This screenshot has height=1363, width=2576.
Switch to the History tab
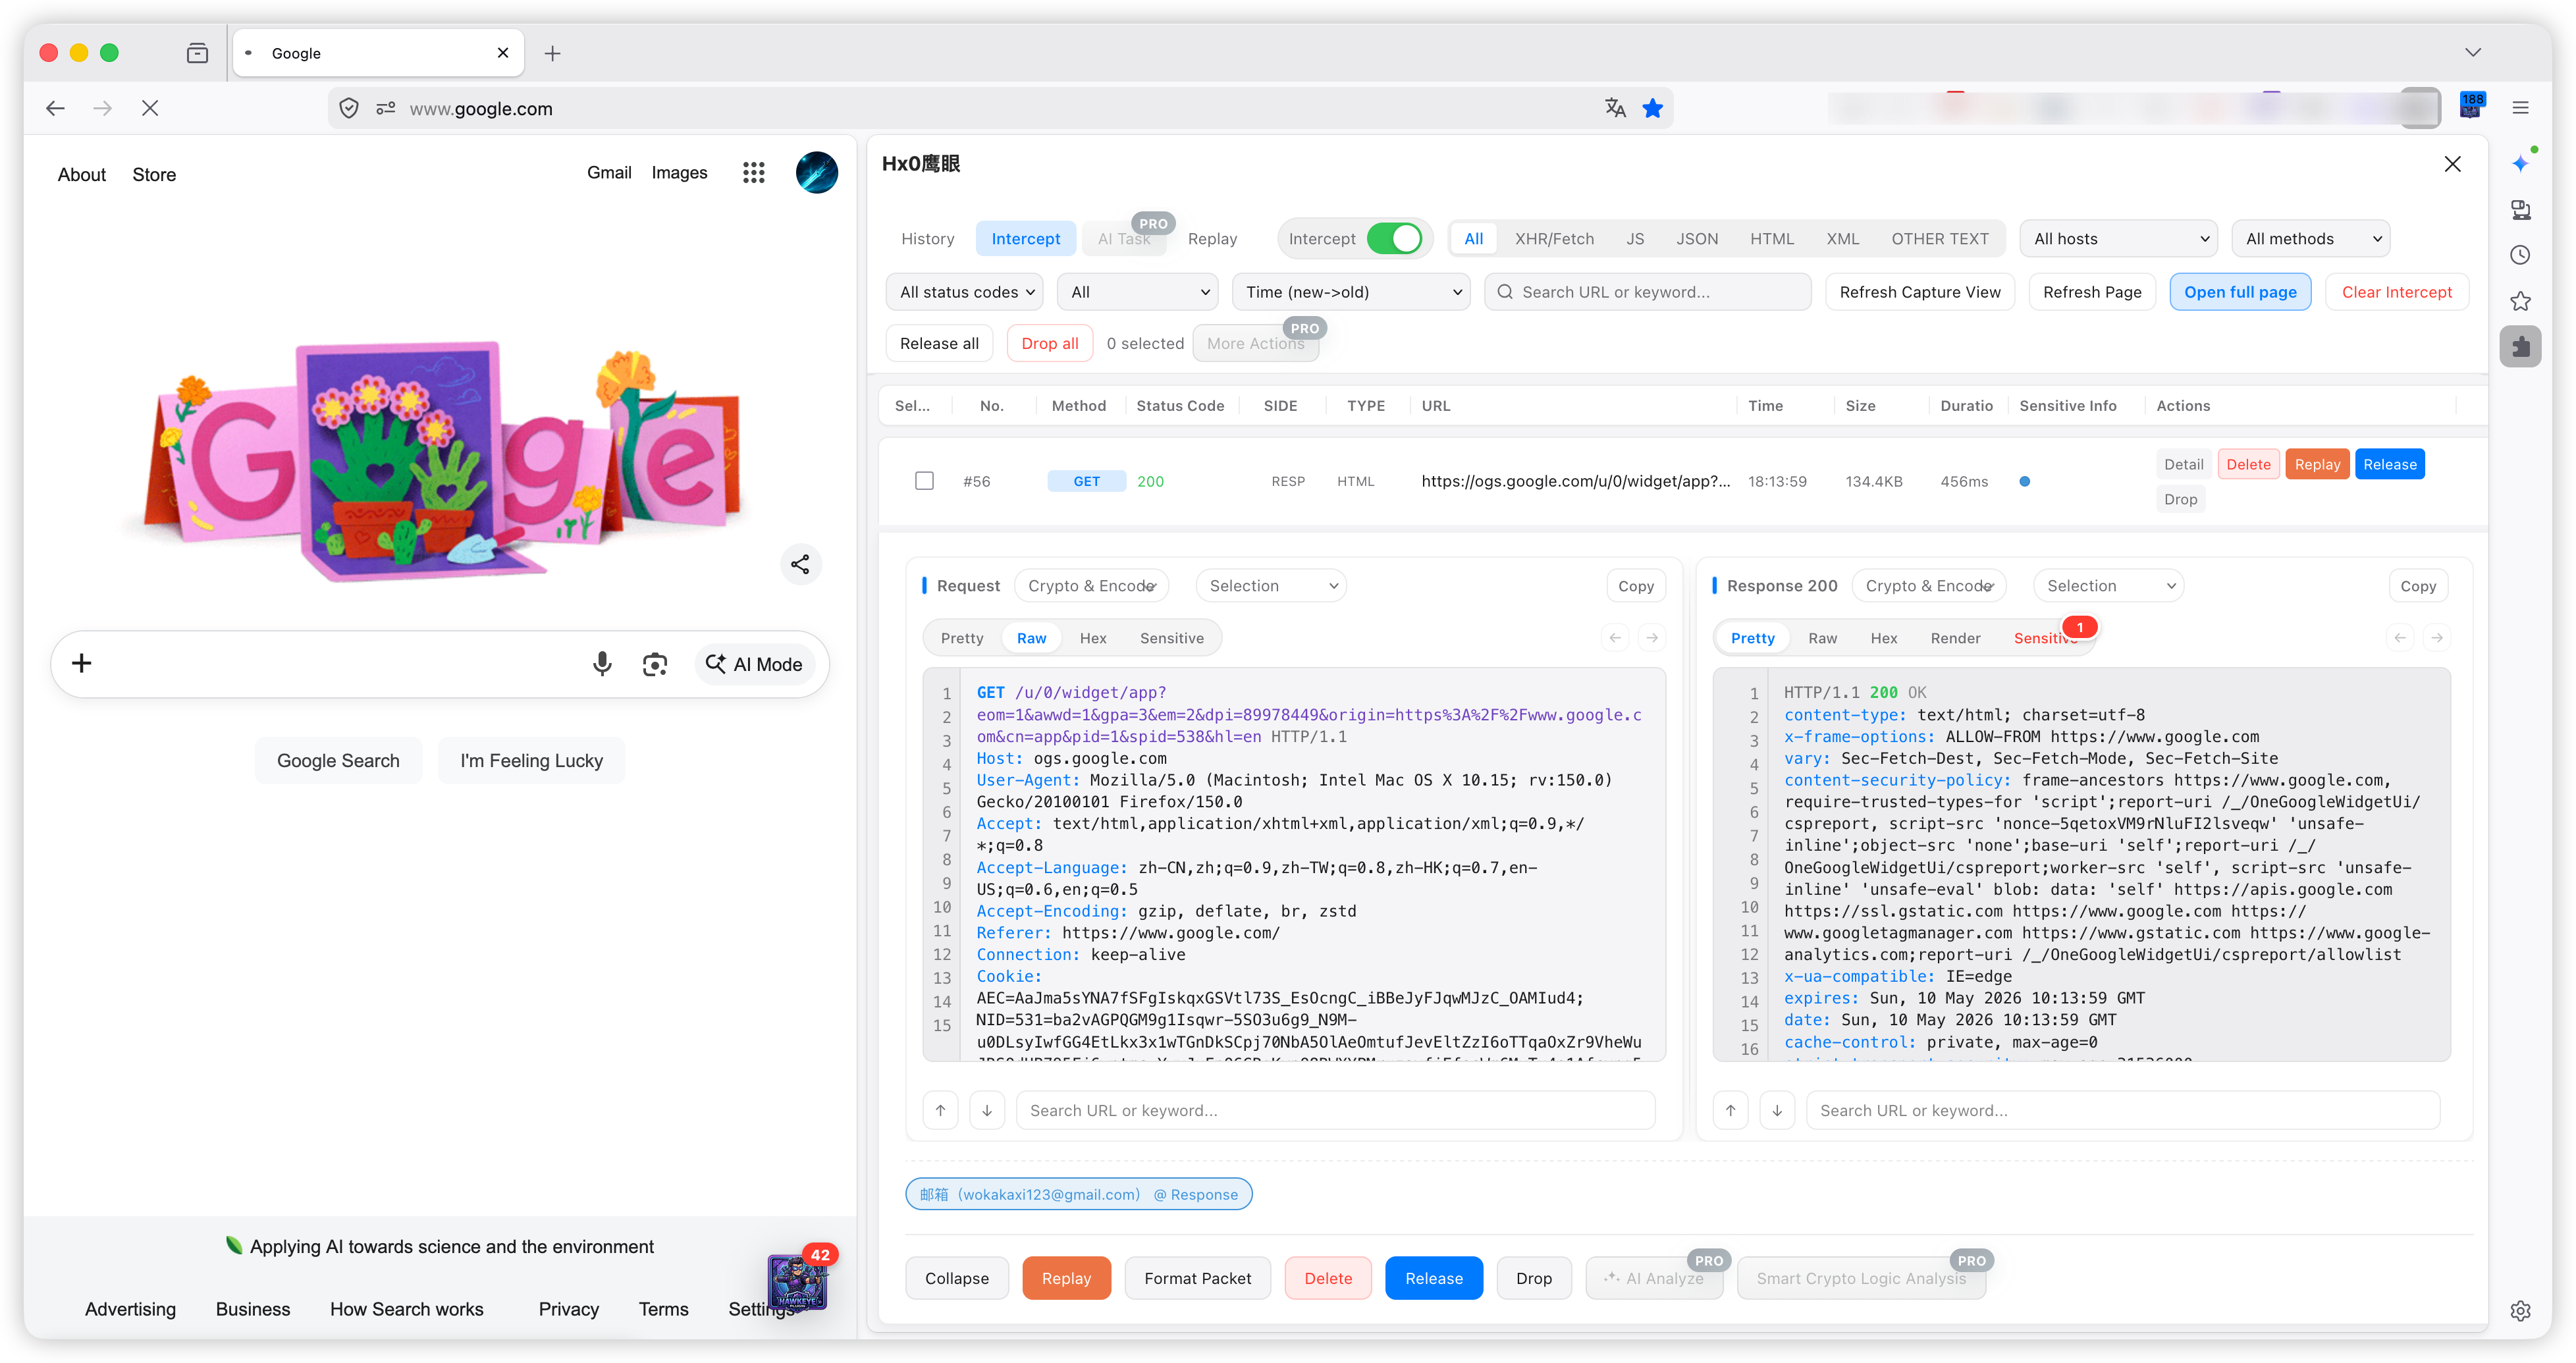(927, 239)
